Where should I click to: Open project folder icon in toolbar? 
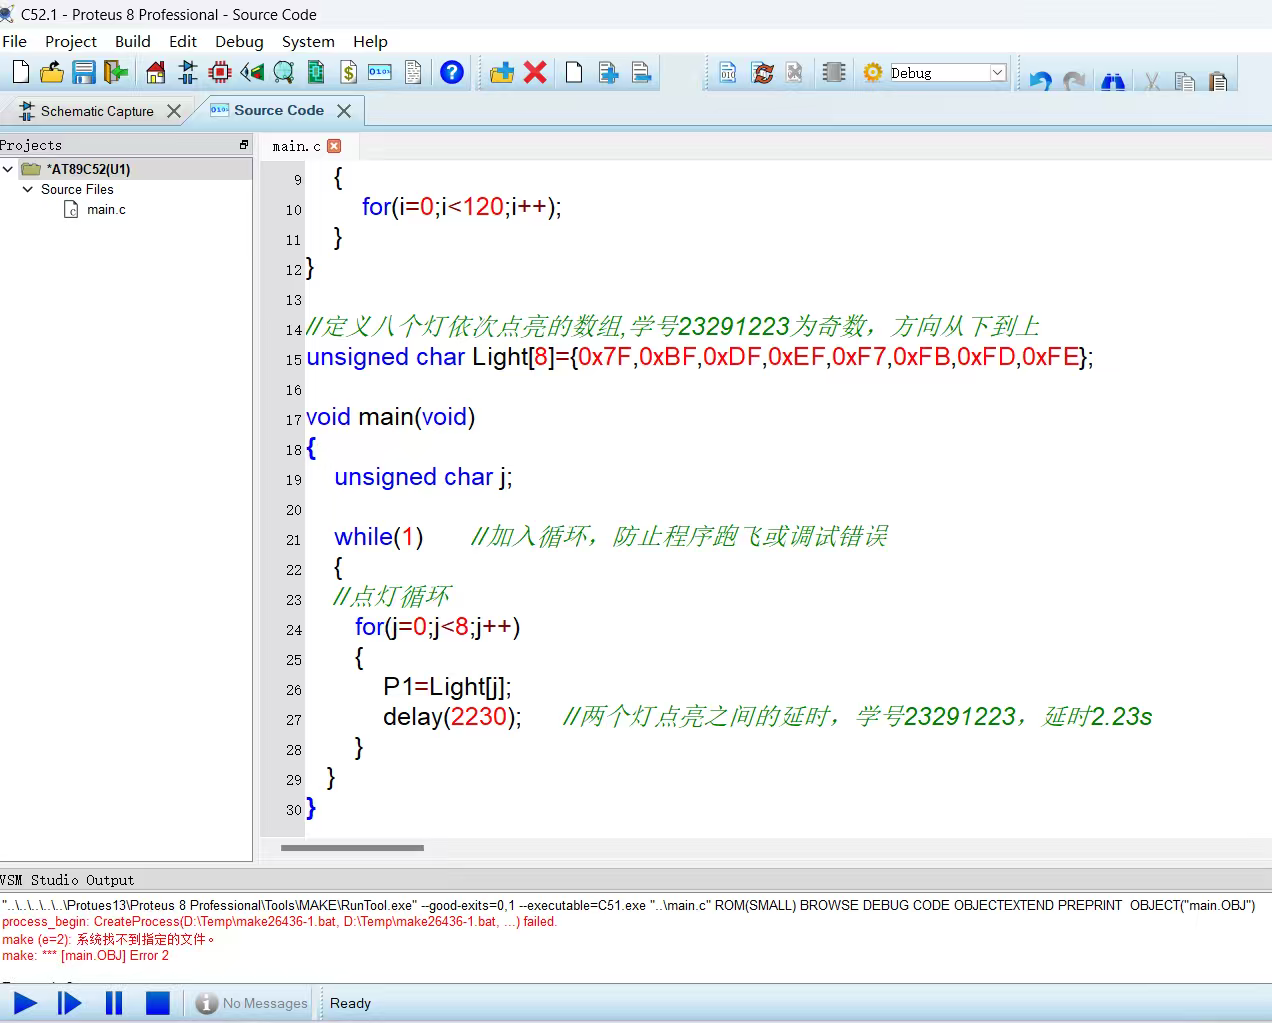tap(52, 72)
